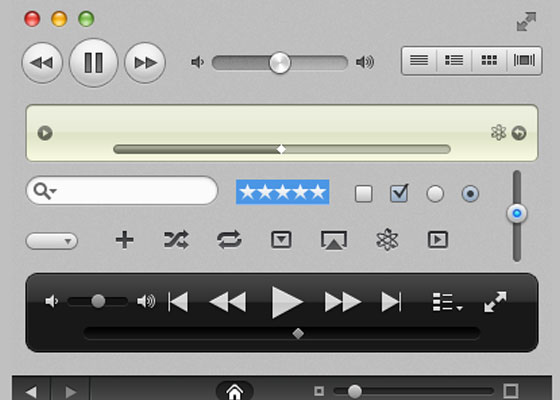
Task: Click loud volume speaker icon near top slider
Action: (x=365, y=62)
